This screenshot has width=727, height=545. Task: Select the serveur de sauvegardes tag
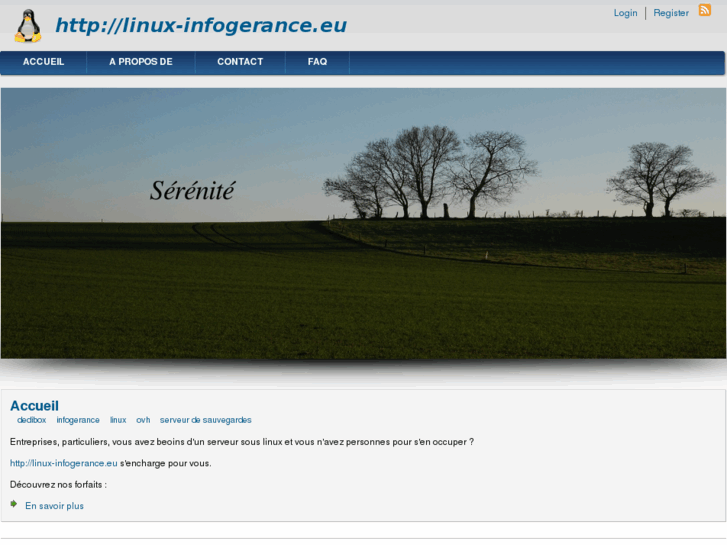pyautogui.click(x=205, y=420)
